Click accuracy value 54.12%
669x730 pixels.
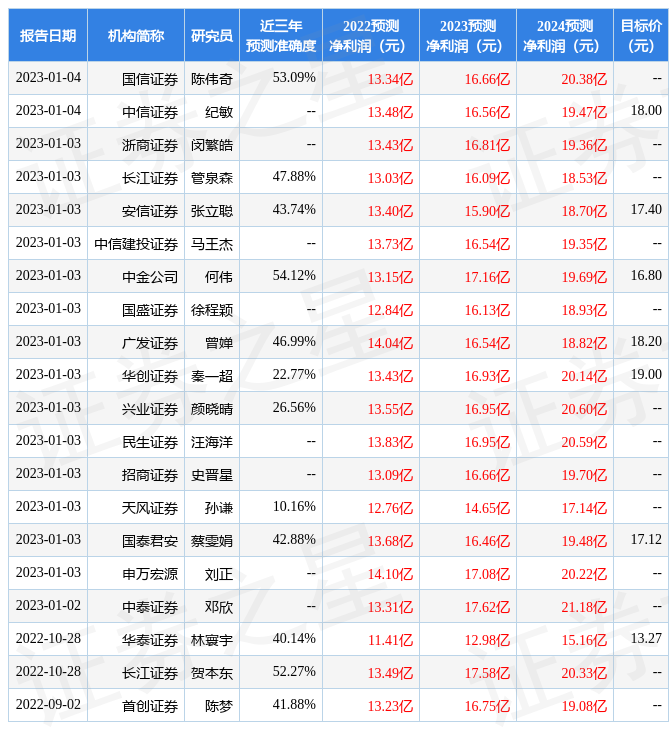[x=294, y=276]
